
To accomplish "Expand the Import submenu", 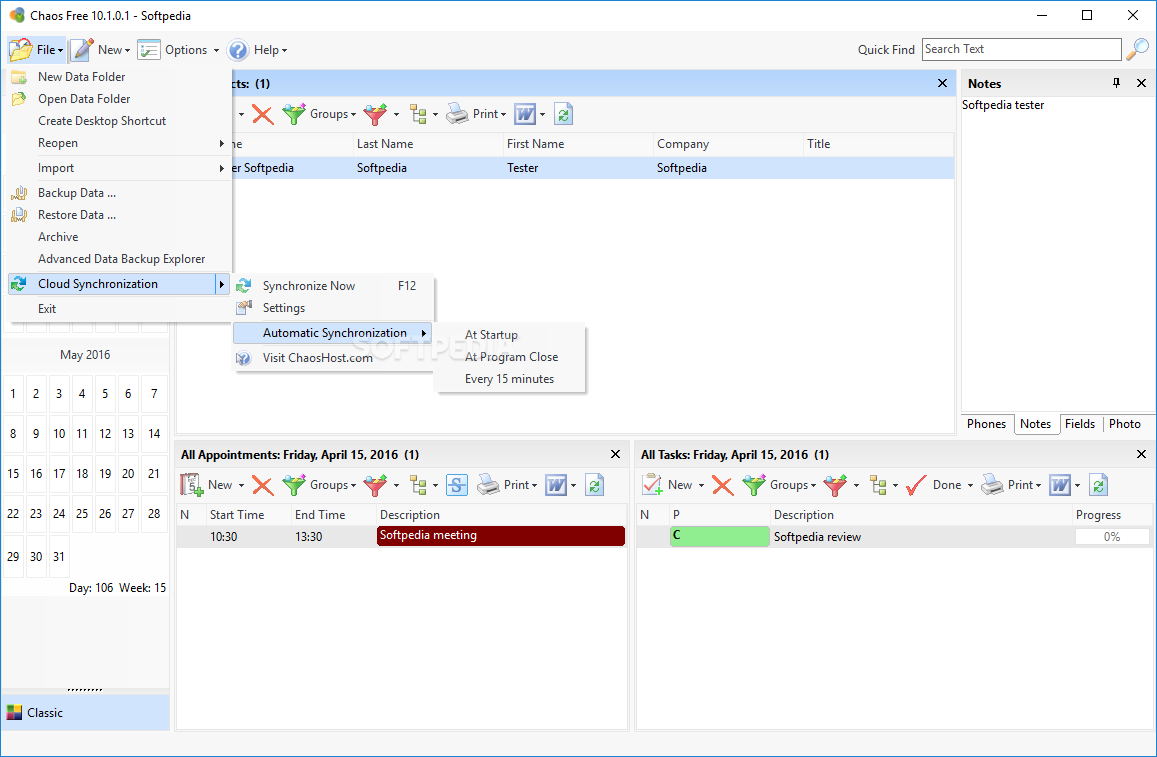I will [x=119, y=168].
